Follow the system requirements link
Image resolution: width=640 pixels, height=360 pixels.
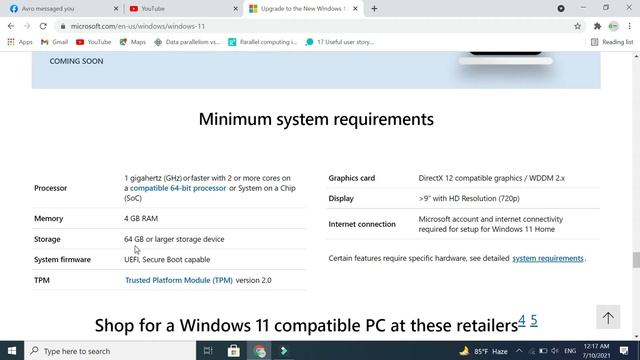tap(548, 258)
